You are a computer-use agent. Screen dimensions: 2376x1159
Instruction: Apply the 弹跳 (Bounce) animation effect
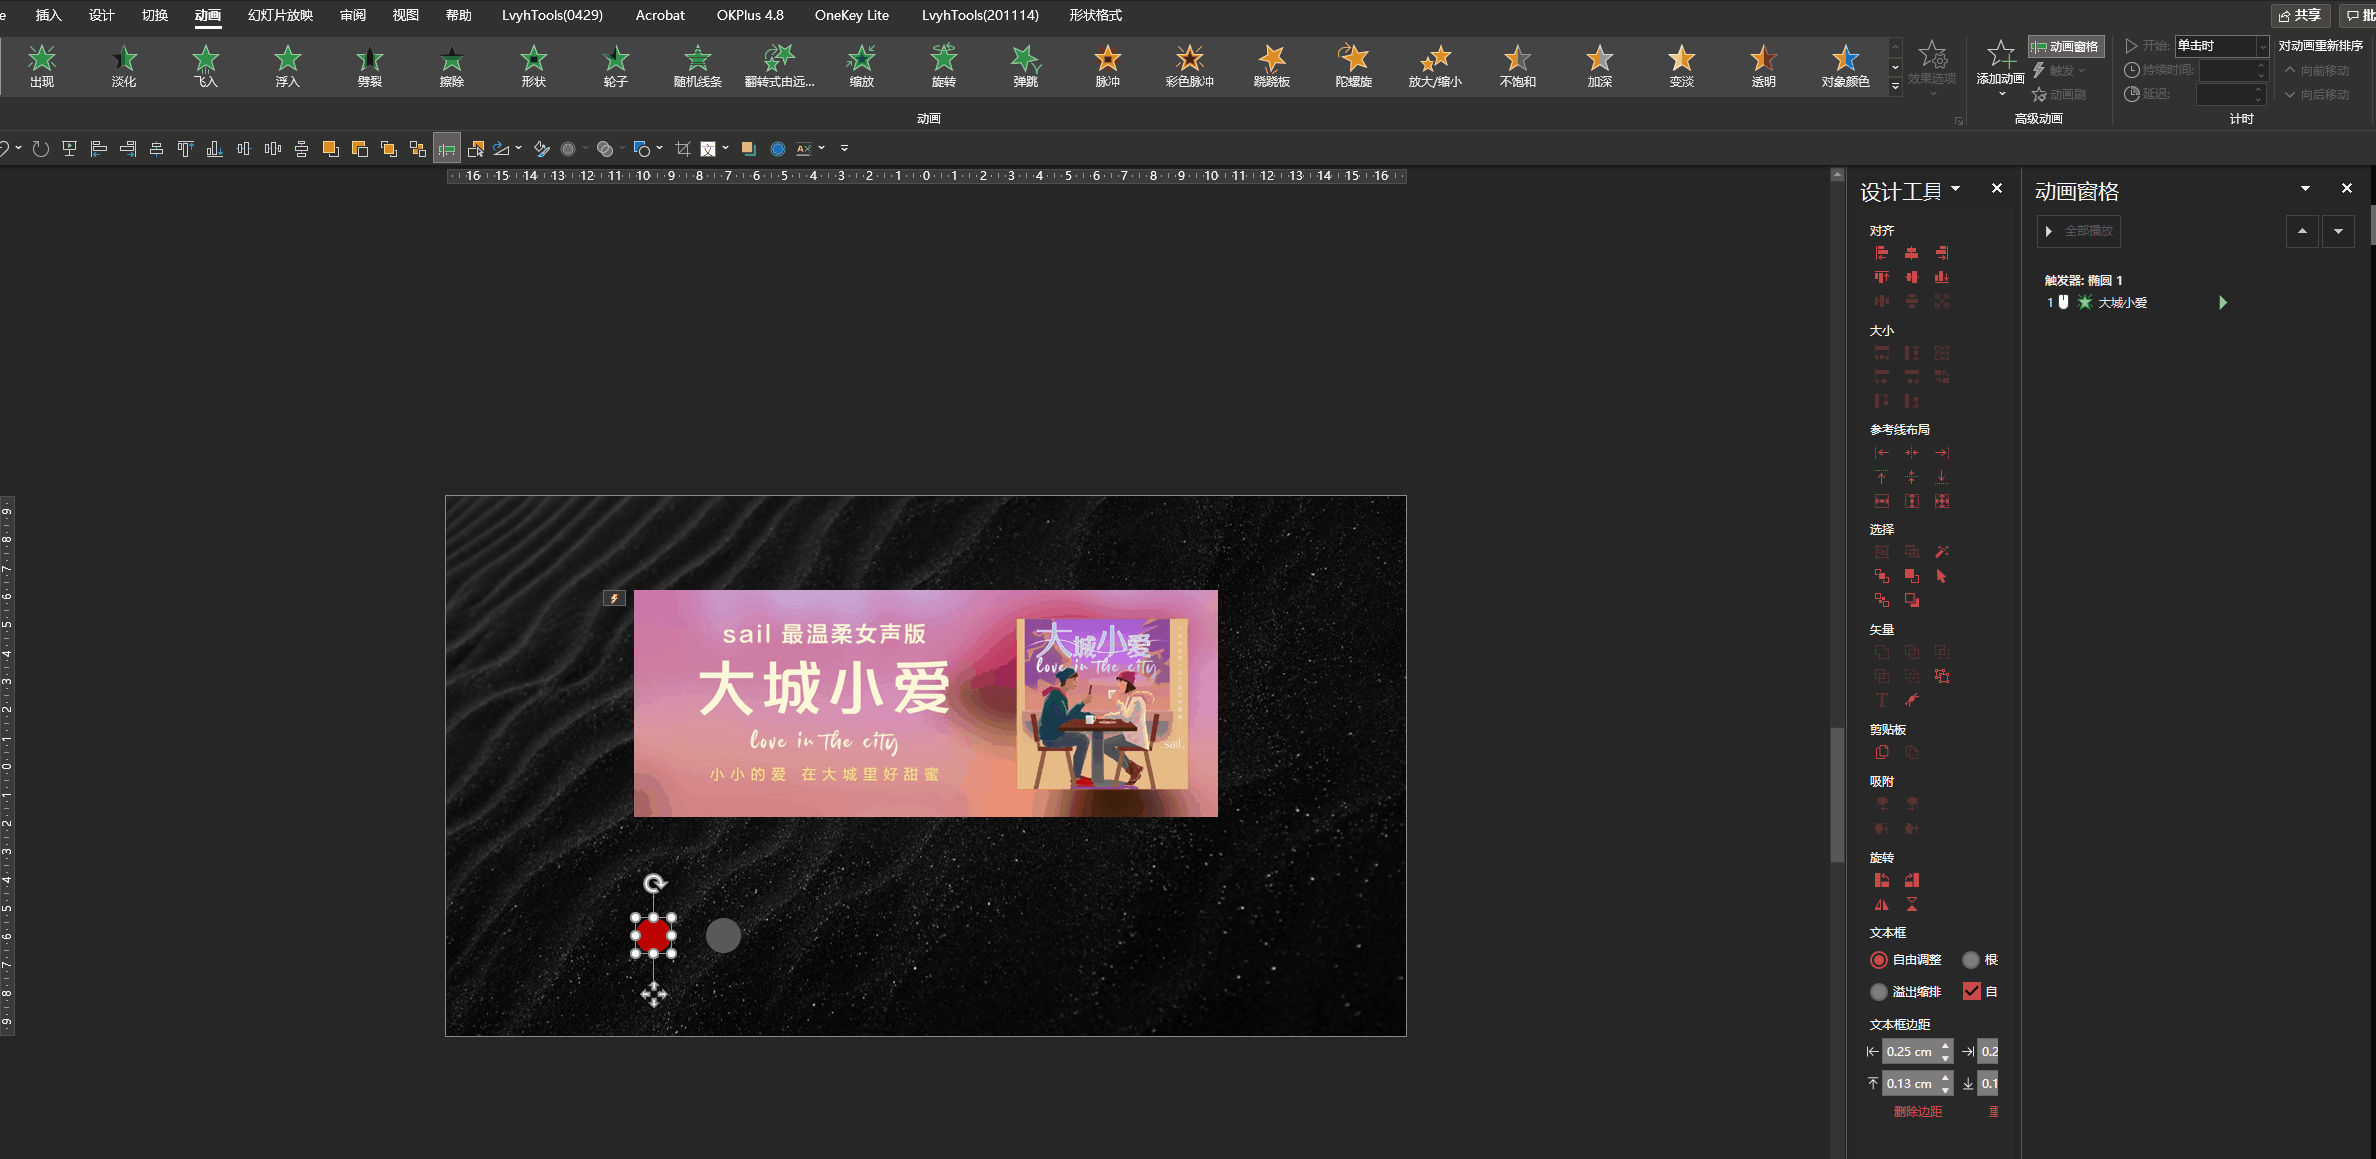point(1026,67)
